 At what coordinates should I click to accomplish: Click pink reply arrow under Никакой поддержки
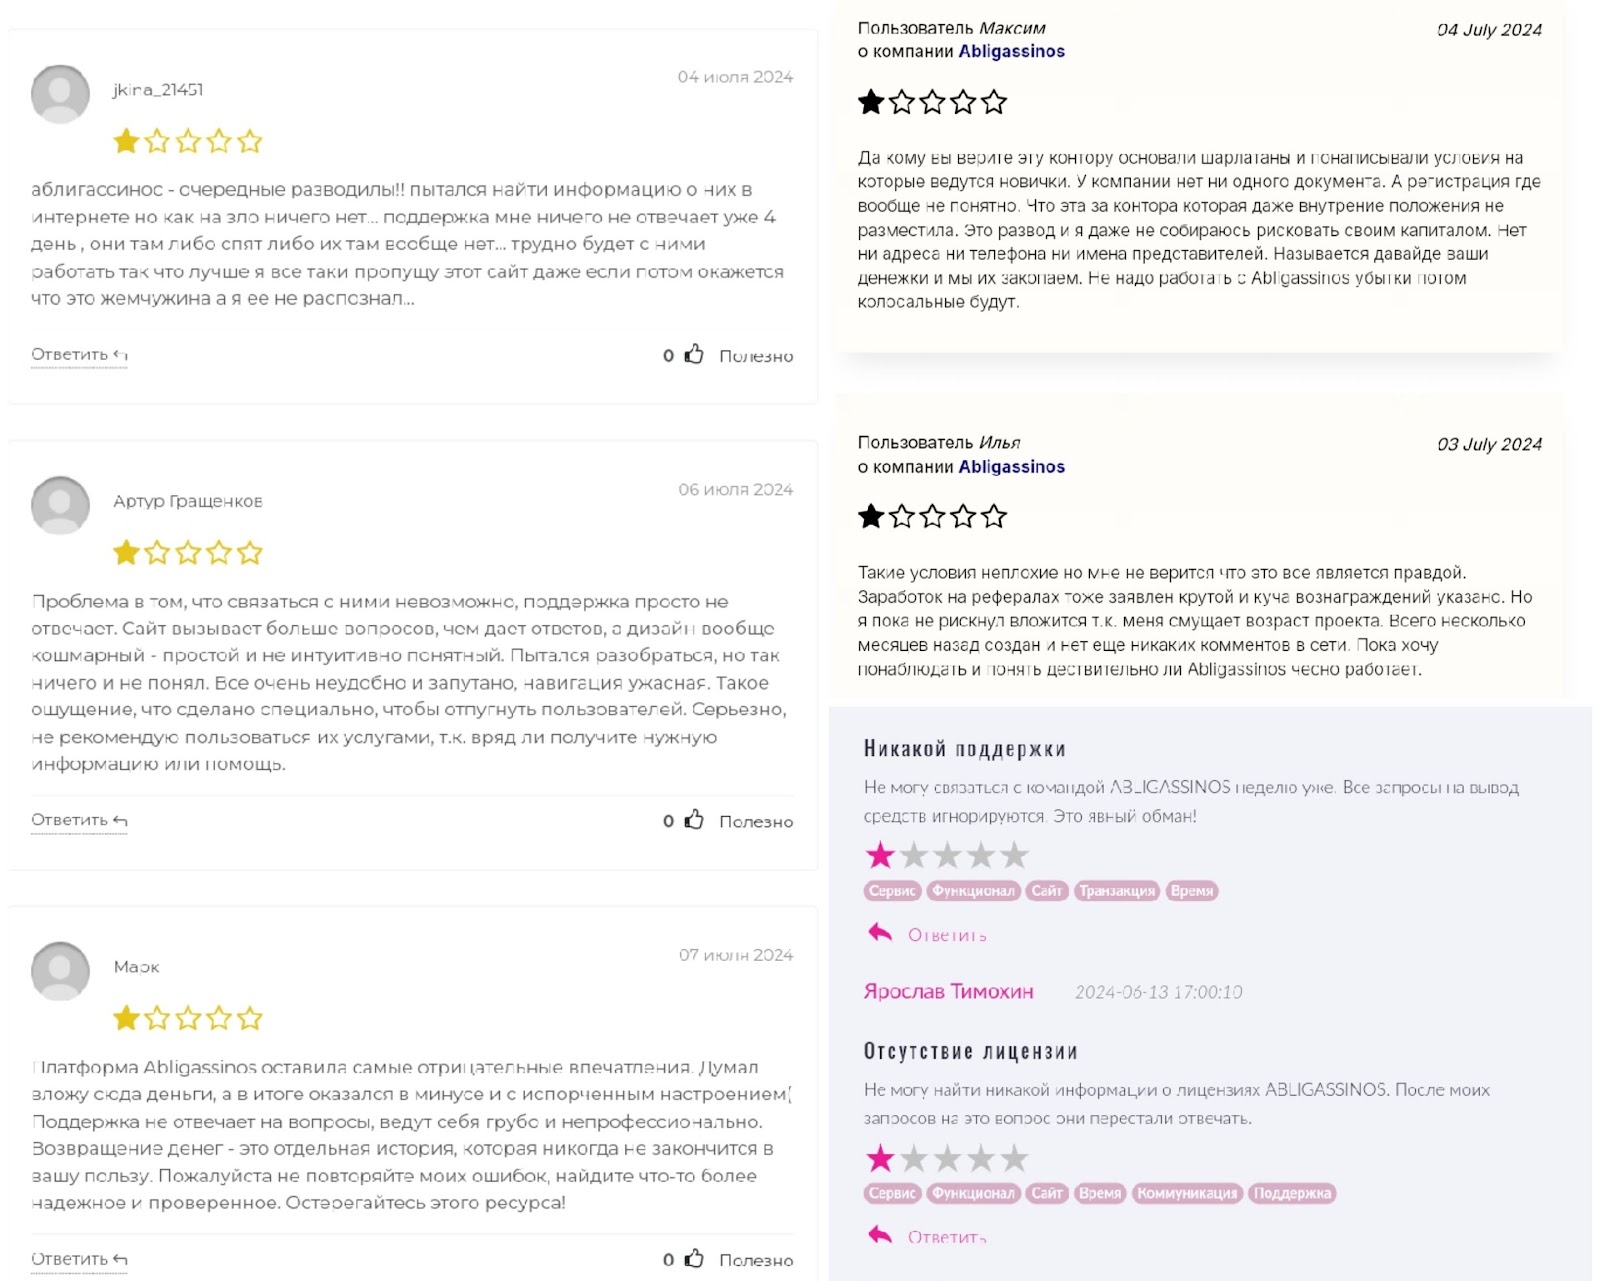click(880, 933)
